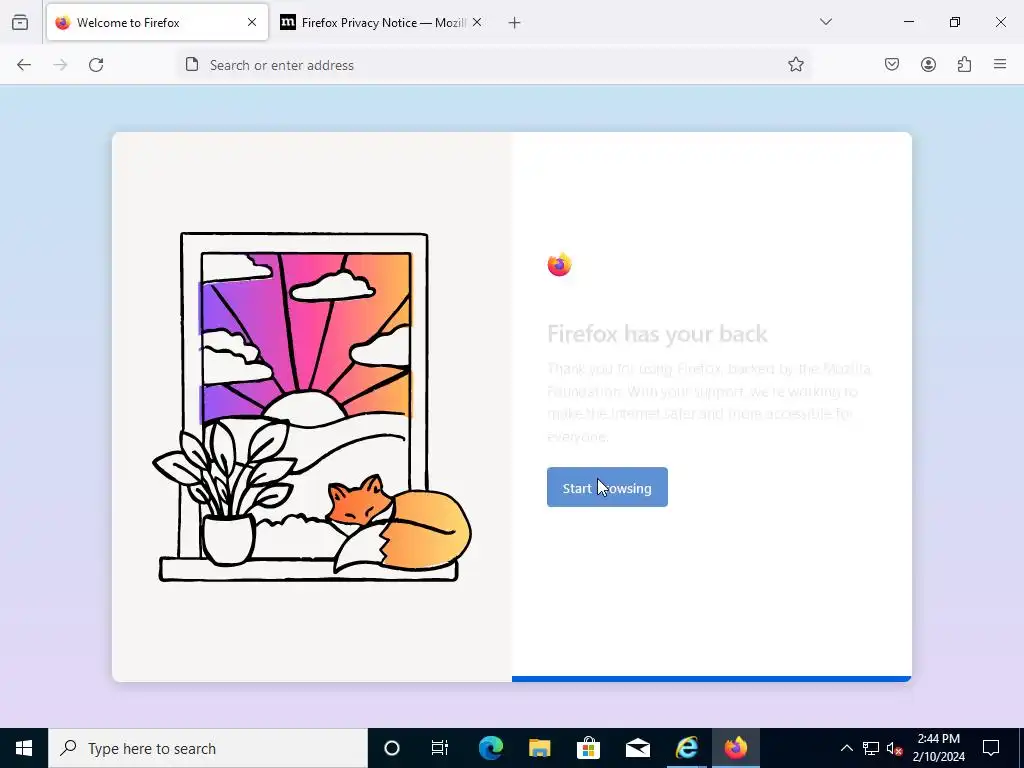Open Firefox account icon
The width and height of the screenshot is (1024, 768).
coord(928,64)
